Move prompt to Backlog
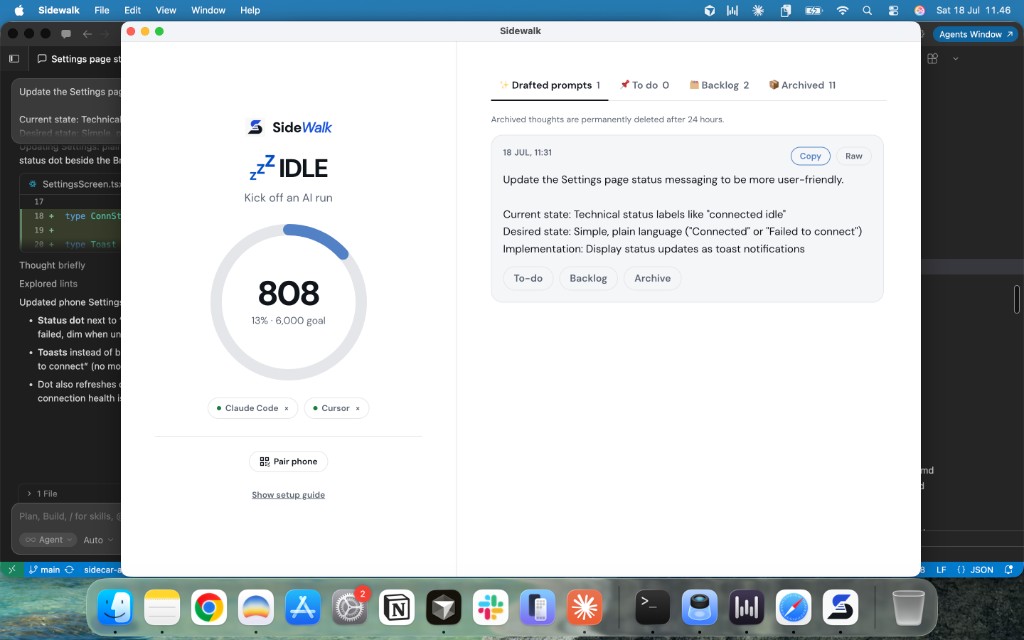 588,278
